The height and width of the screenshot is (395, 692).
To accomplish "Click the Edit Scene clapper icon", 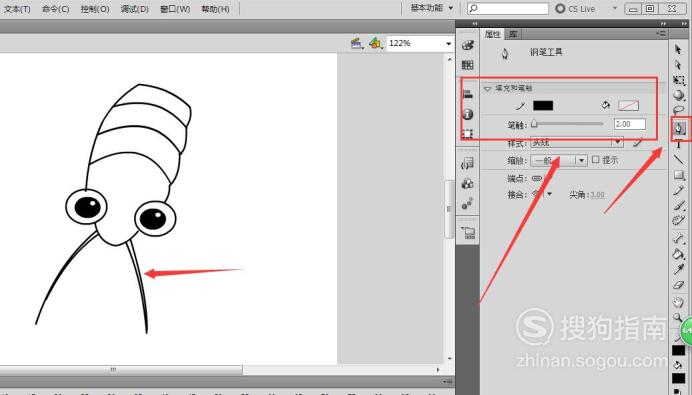I will (357, 43).
